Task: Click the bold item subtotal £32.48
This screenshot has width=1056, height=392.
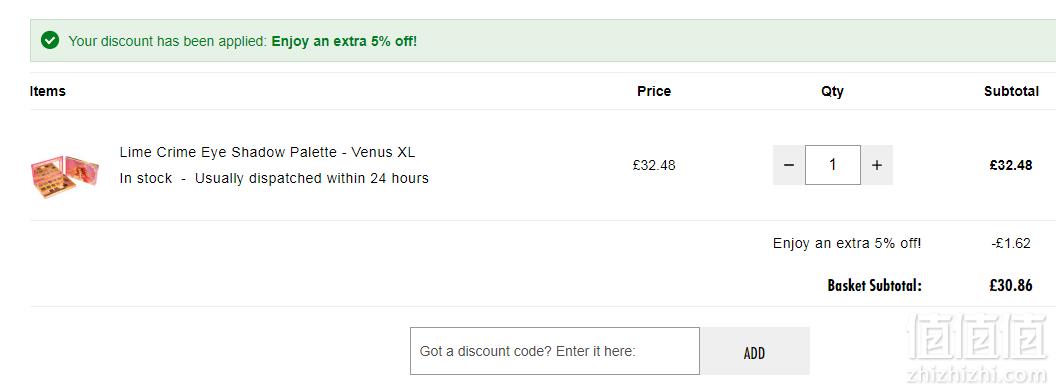Action: pyautogui.click(x=1011, y=165)
